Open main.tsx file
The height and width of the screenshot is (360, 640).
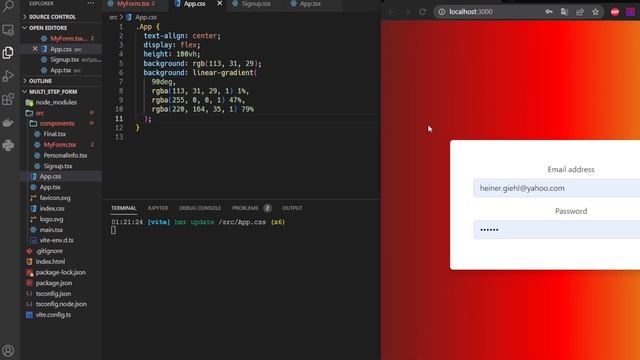pos(51,230)
